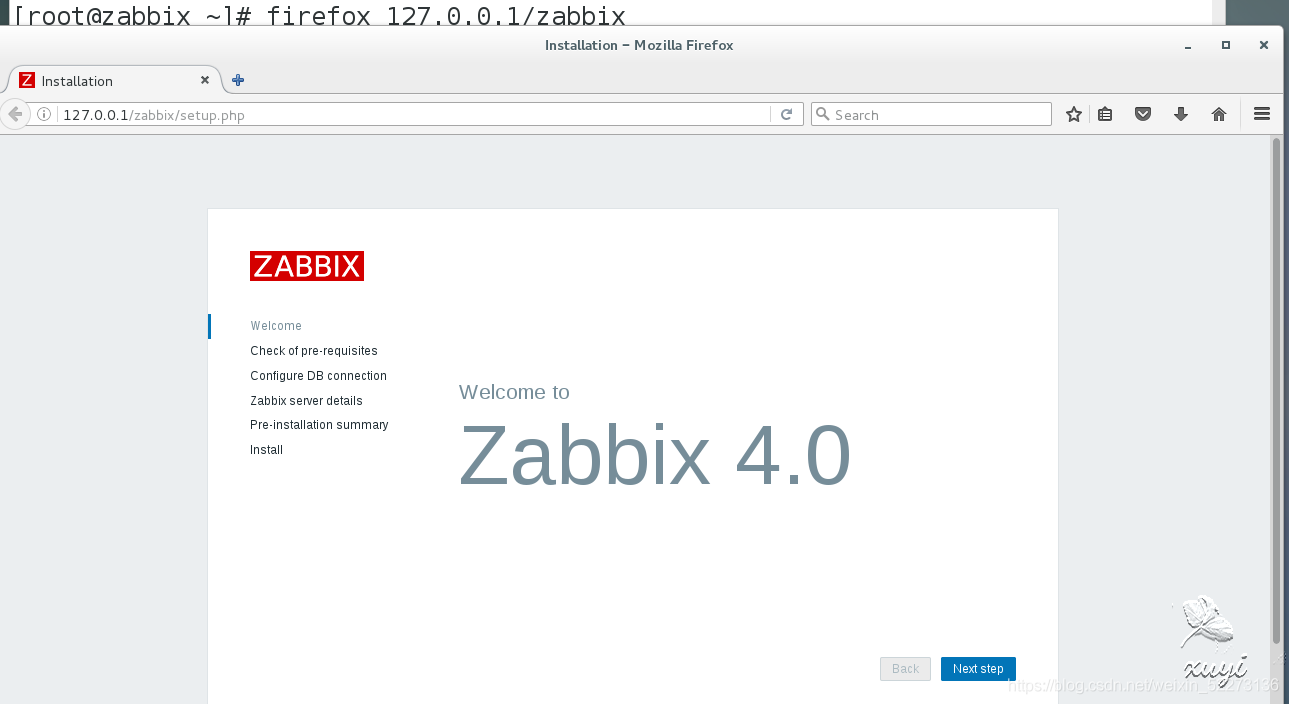Viewport: 1289px width, 704px height.
Task: Select Pre-installation summary step
Action: [x=319, y=425]
